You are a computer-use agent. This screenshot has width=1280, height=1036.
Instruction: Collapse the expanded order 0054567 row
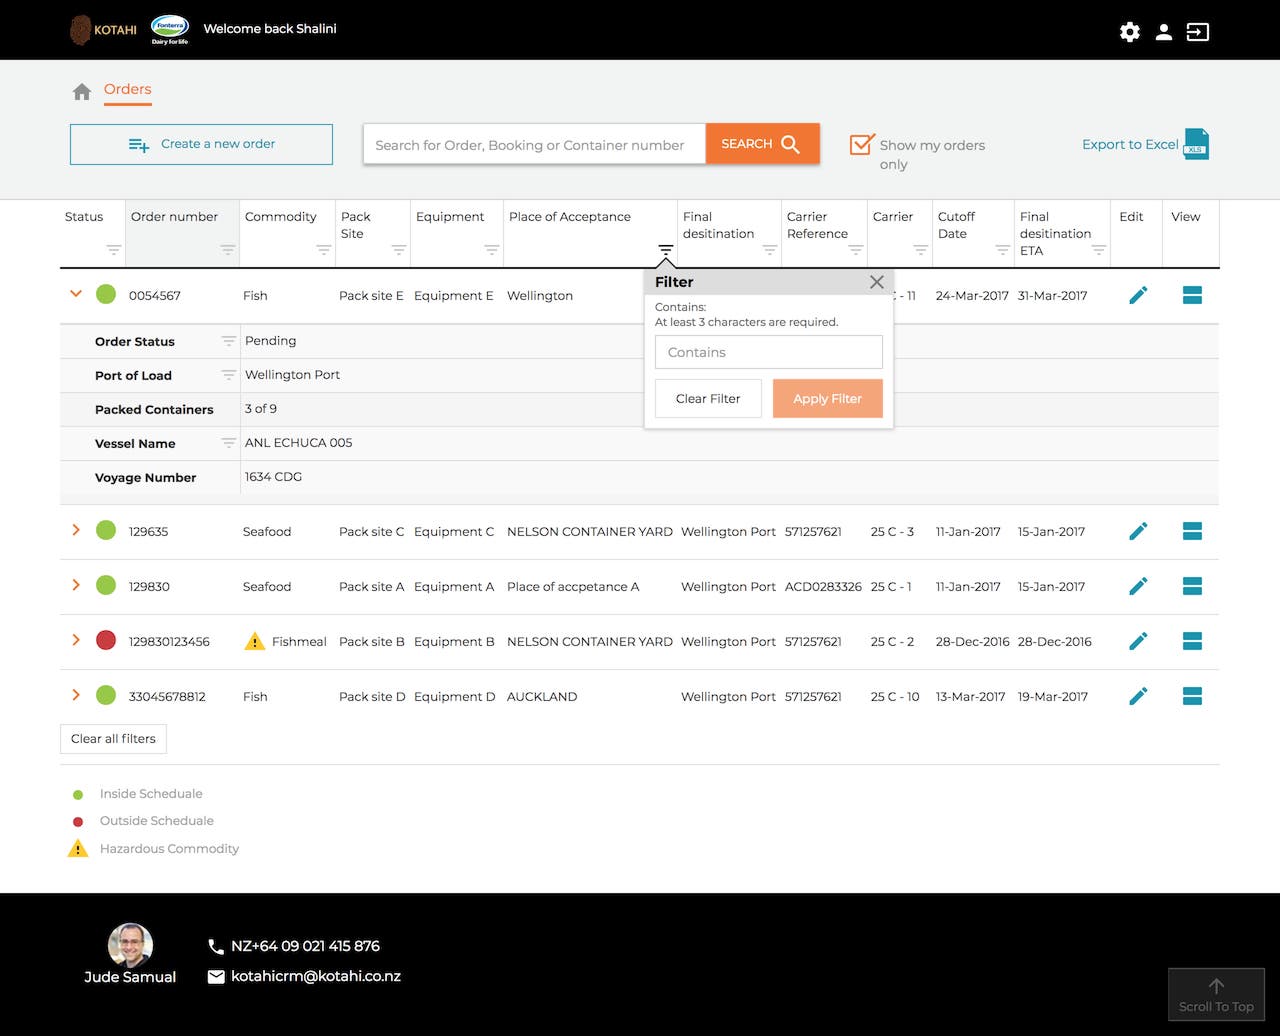click(75, 294)
